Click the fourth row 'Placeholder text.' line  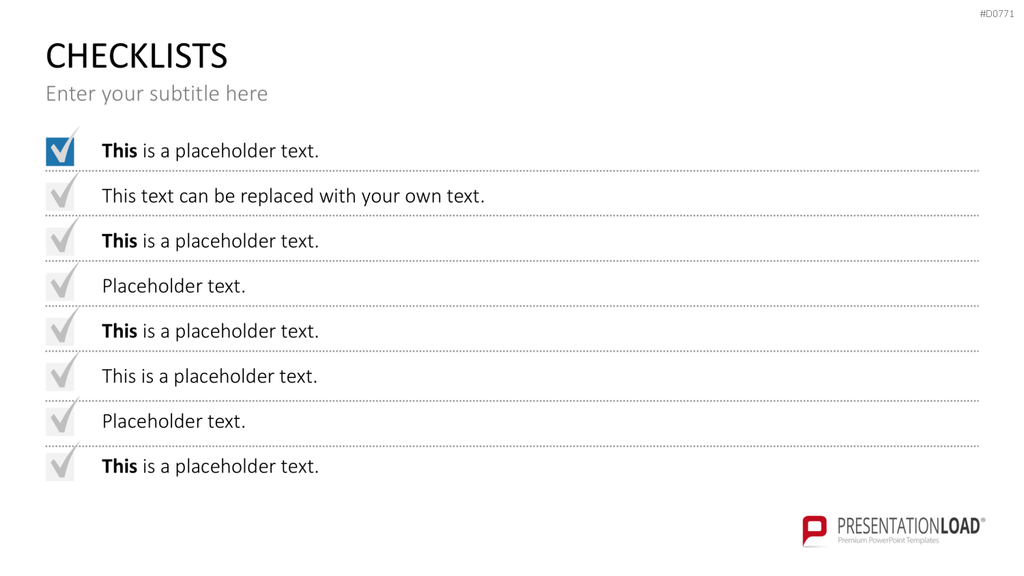[x=174, y=286]
